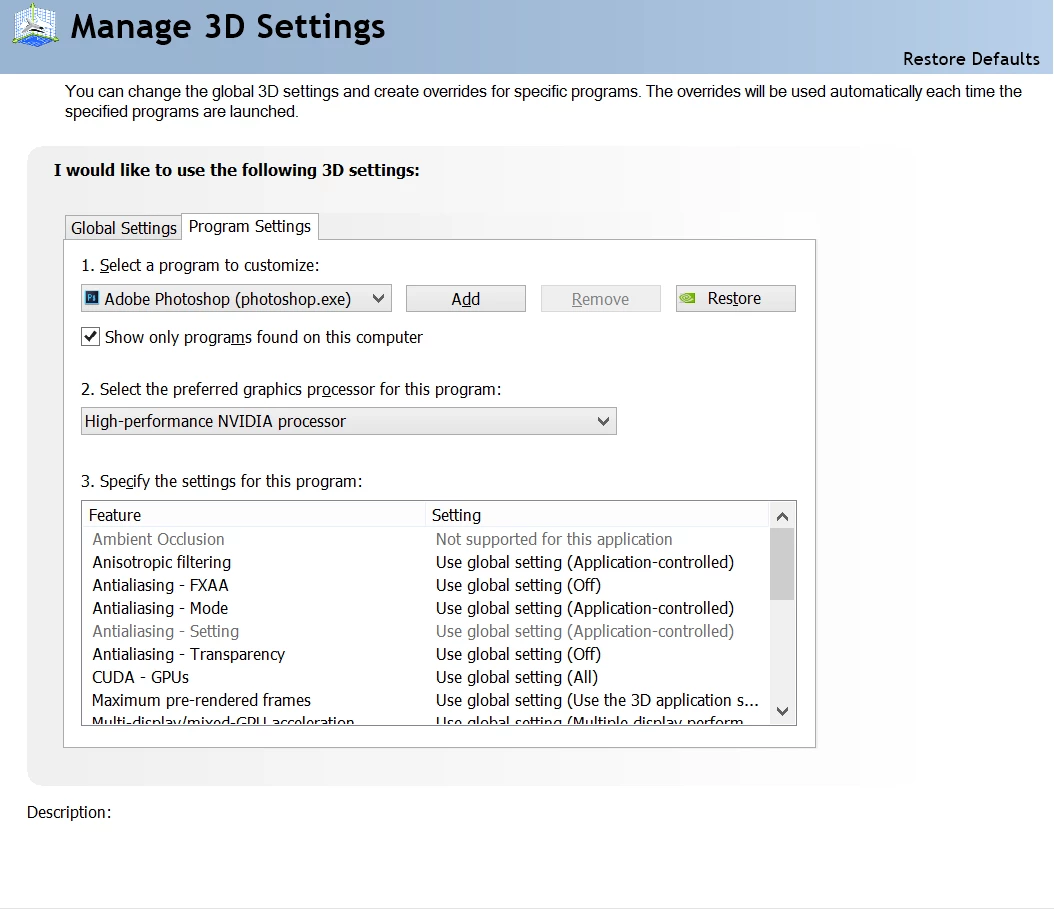Select the Antialiasing - FXAA feature
This screenshot has width=1054, height=909.
(160, 585)
